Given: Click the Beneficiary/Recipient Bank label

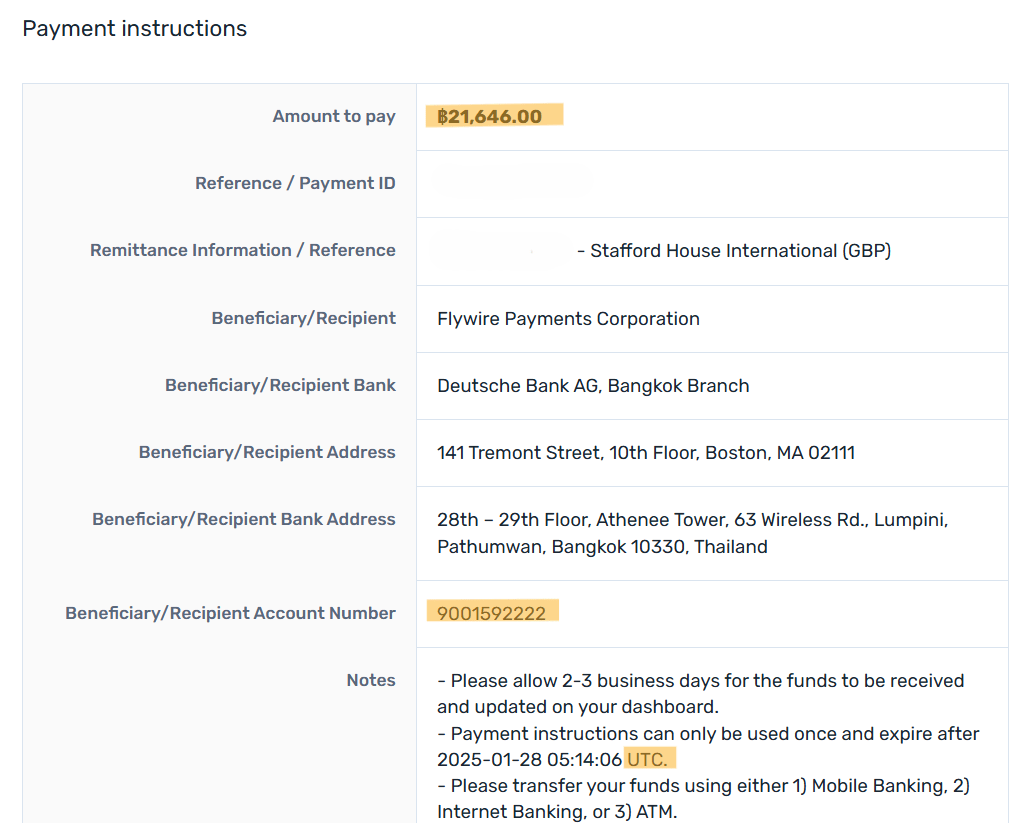Looking at the screenshot, I should click(280, 386).
